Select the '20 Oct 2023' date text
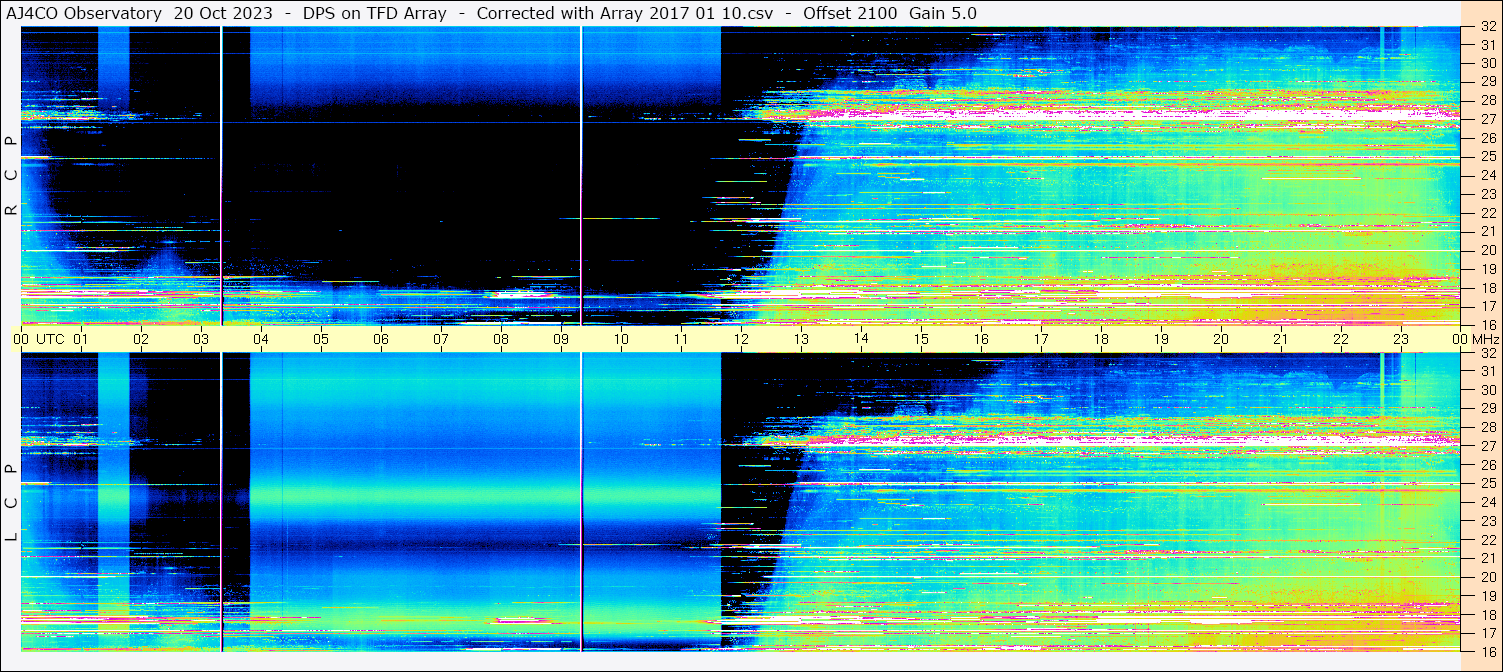The image size is (1503, 672). pos(222,13)
